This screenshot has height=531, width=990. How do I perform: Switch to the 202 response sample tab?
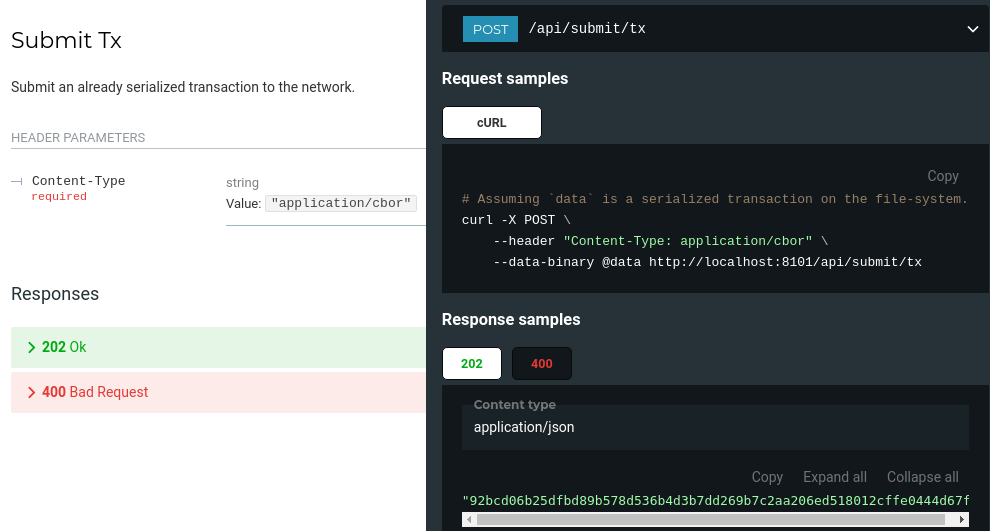472,363
